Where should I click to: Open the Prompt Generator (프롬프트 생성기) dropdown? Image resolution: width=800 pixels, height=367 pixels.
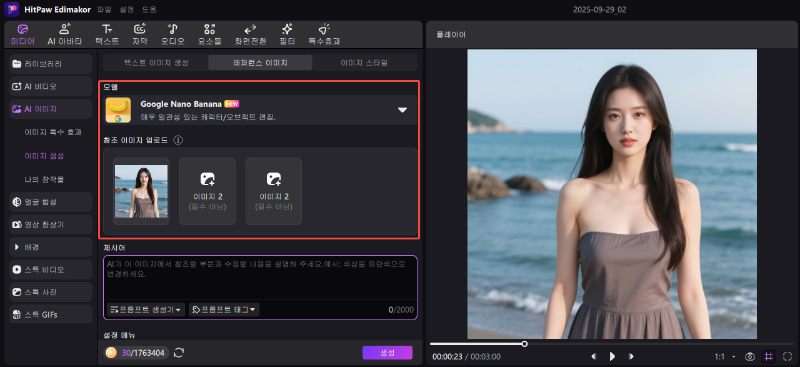(145, 309)
